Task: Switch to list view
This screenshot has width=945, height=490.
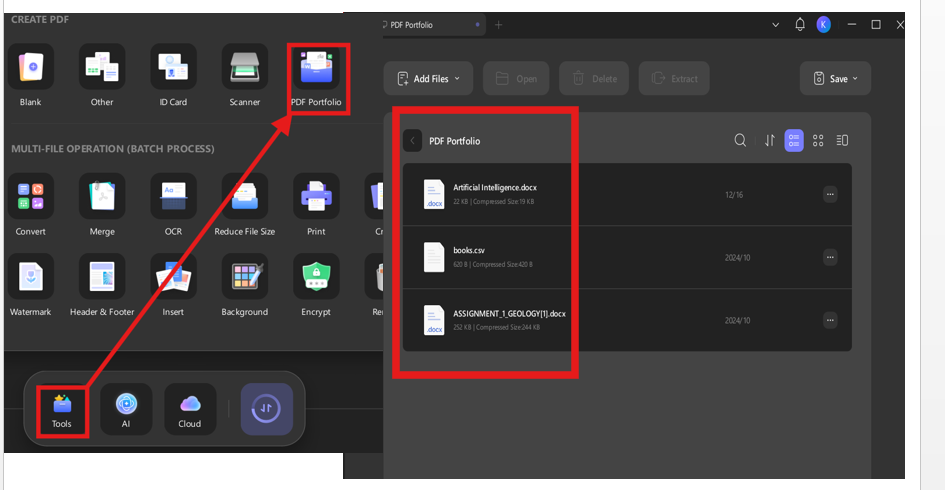Action: click(794, 140)
